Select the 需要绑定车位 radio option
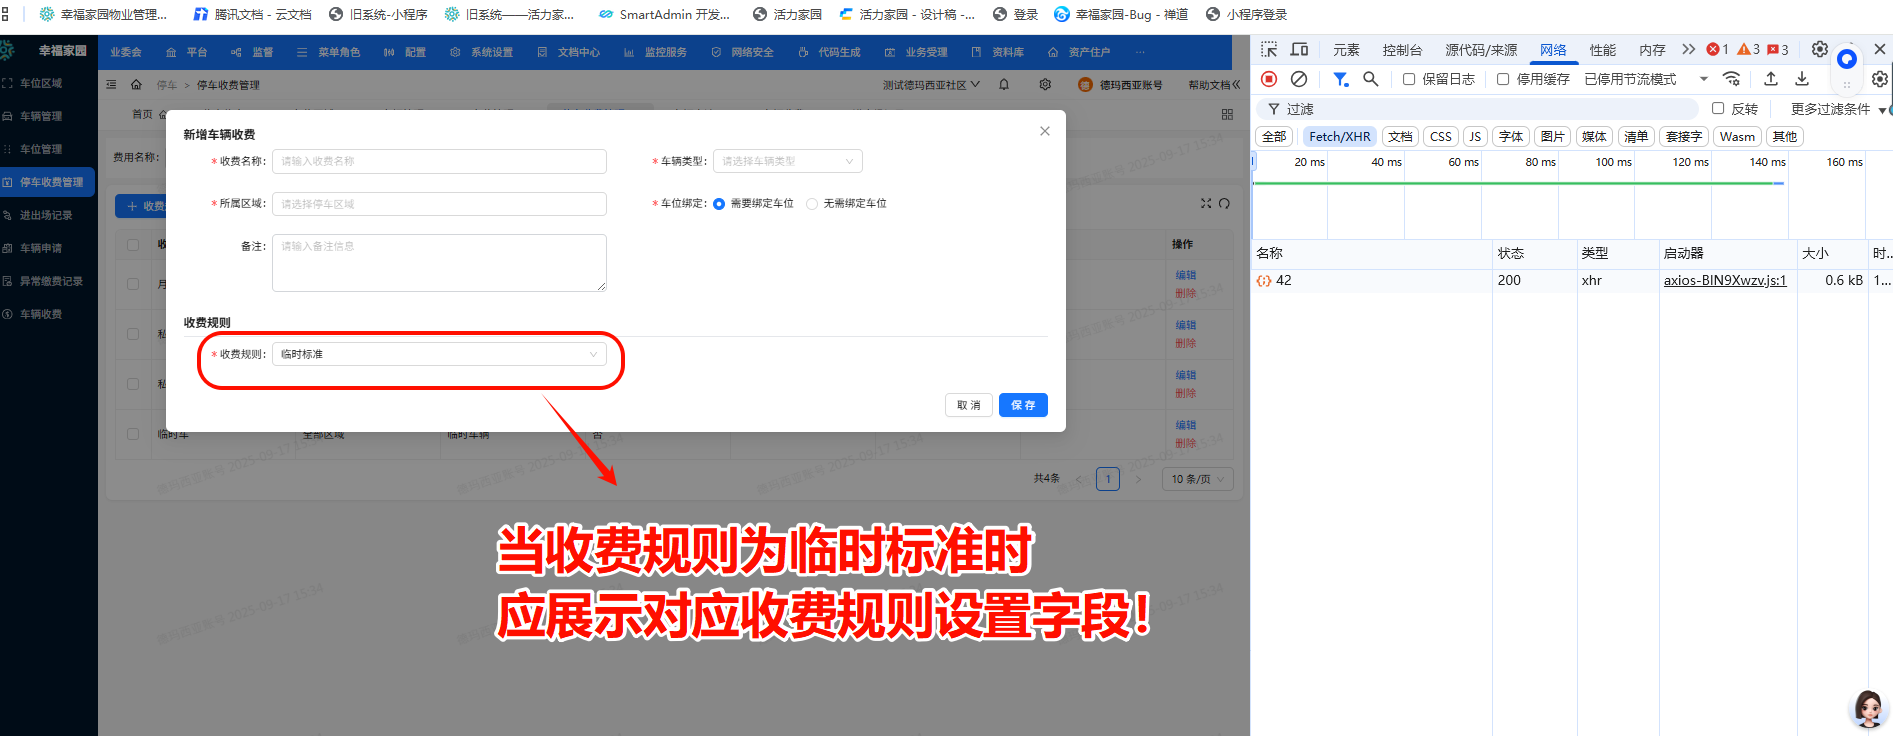Screen dimensions: 1893x736 click(x=719, y=204)
